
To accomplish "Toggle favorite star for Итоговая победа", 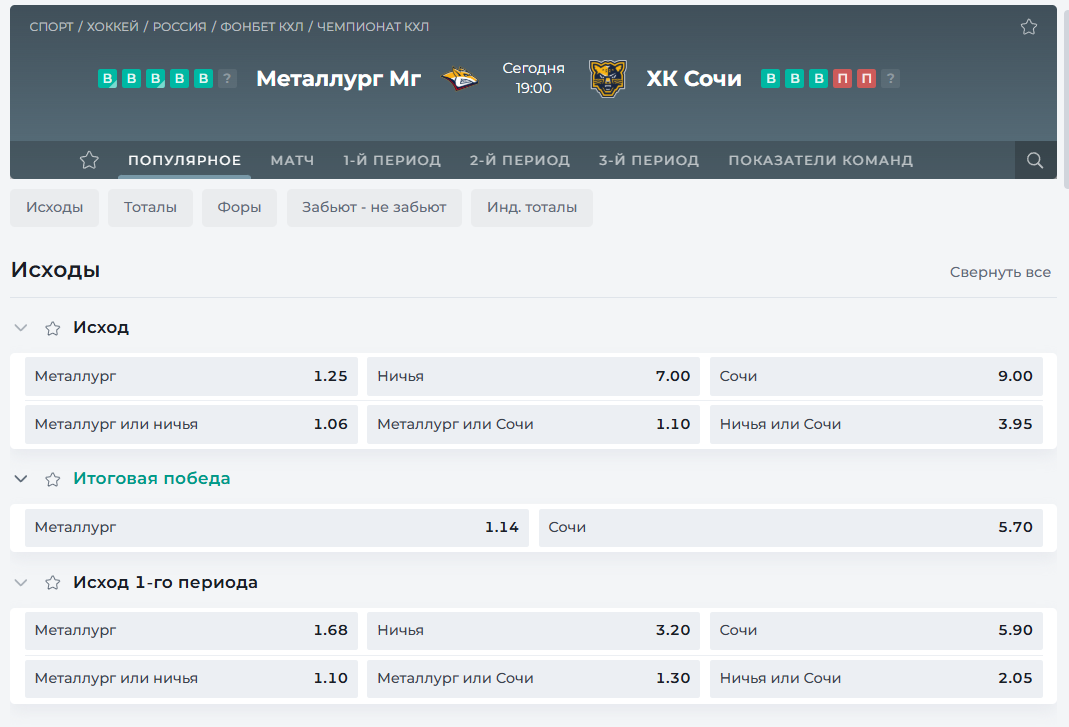I will [x=53, y=480].
